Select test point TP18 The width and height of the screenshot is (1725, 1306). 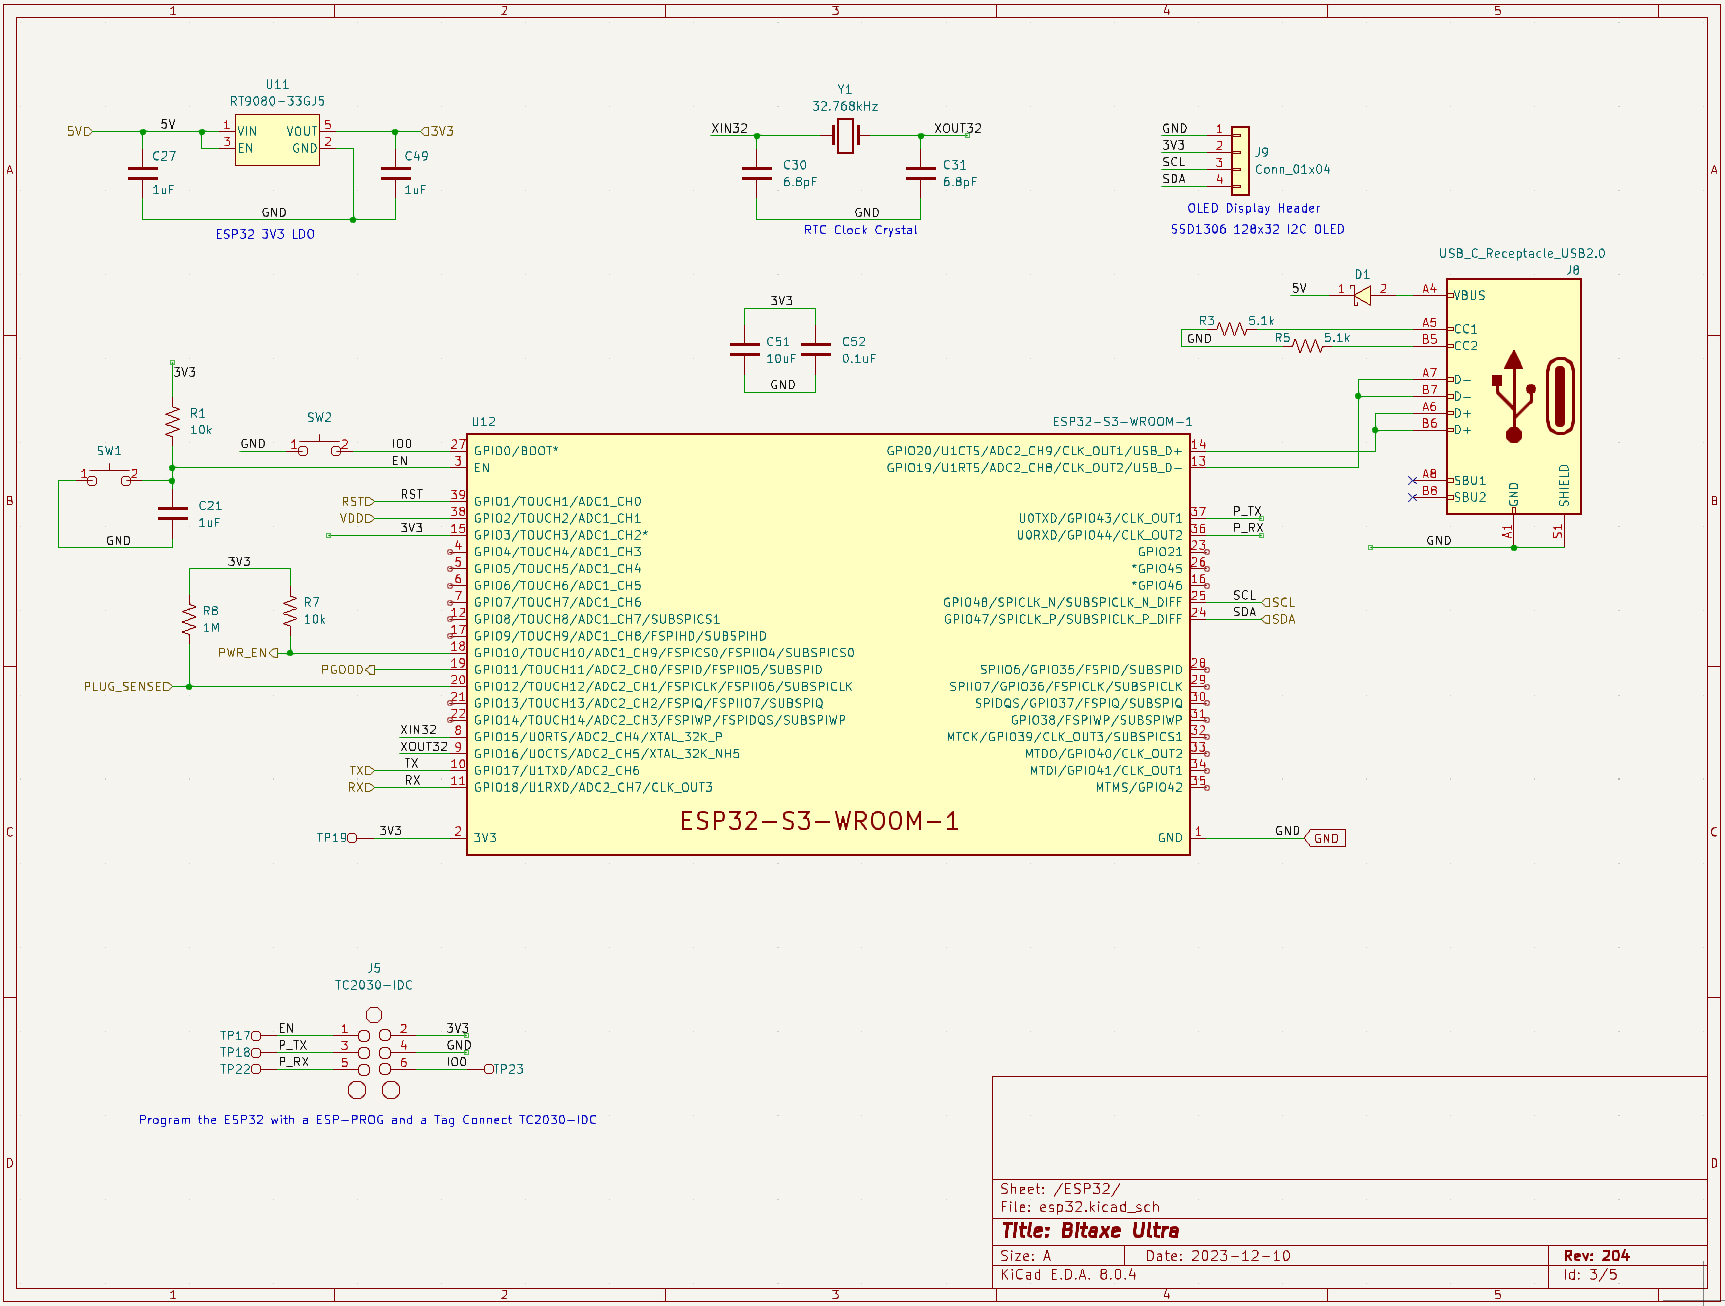pyautogui.click(x=256, y=1052)
